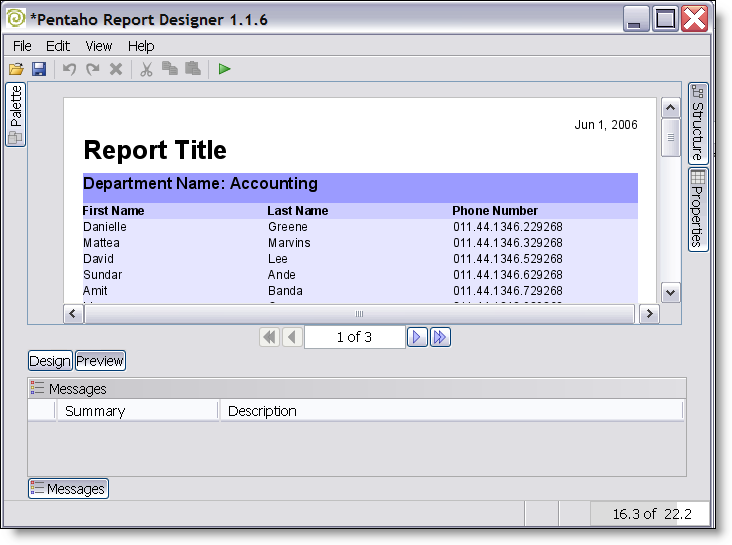This screenshot has width=732, height=545.
Task: Redo the action in the toolbar
Action: tap(93, 69)
